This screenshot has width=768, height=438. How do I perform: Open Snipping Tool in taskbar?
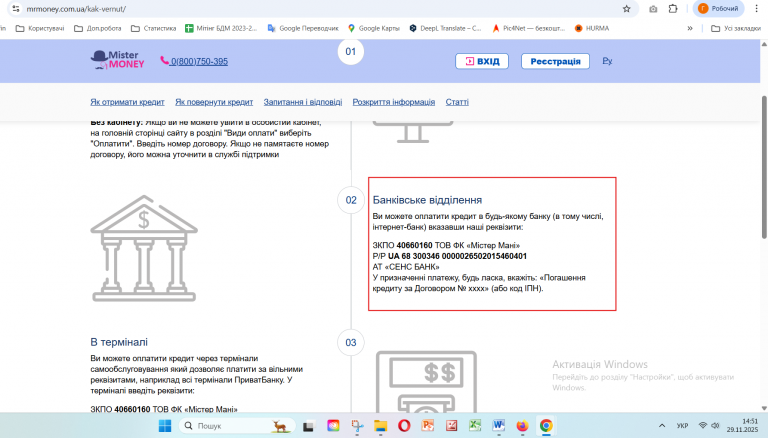point(357,426)
